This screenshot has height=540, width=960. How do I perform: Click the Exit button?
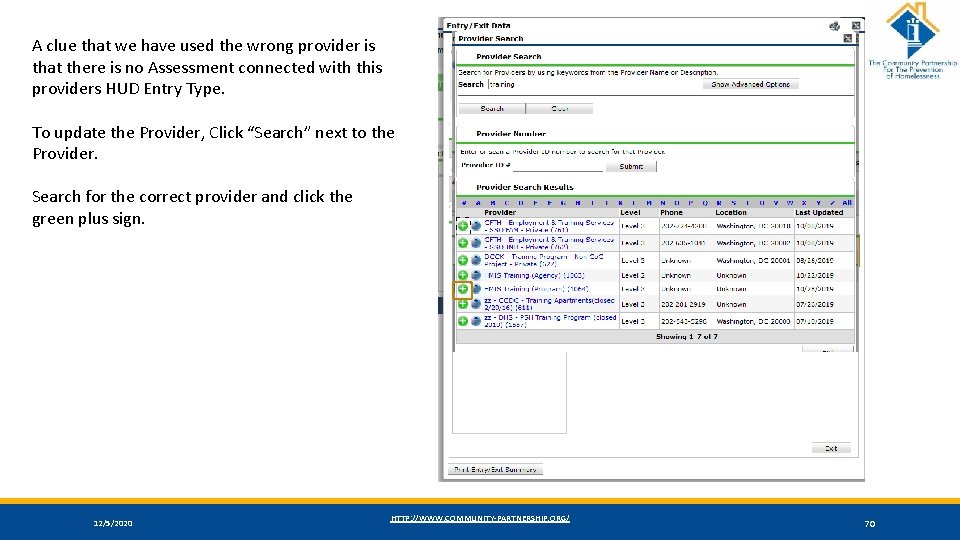coord(831,449)
